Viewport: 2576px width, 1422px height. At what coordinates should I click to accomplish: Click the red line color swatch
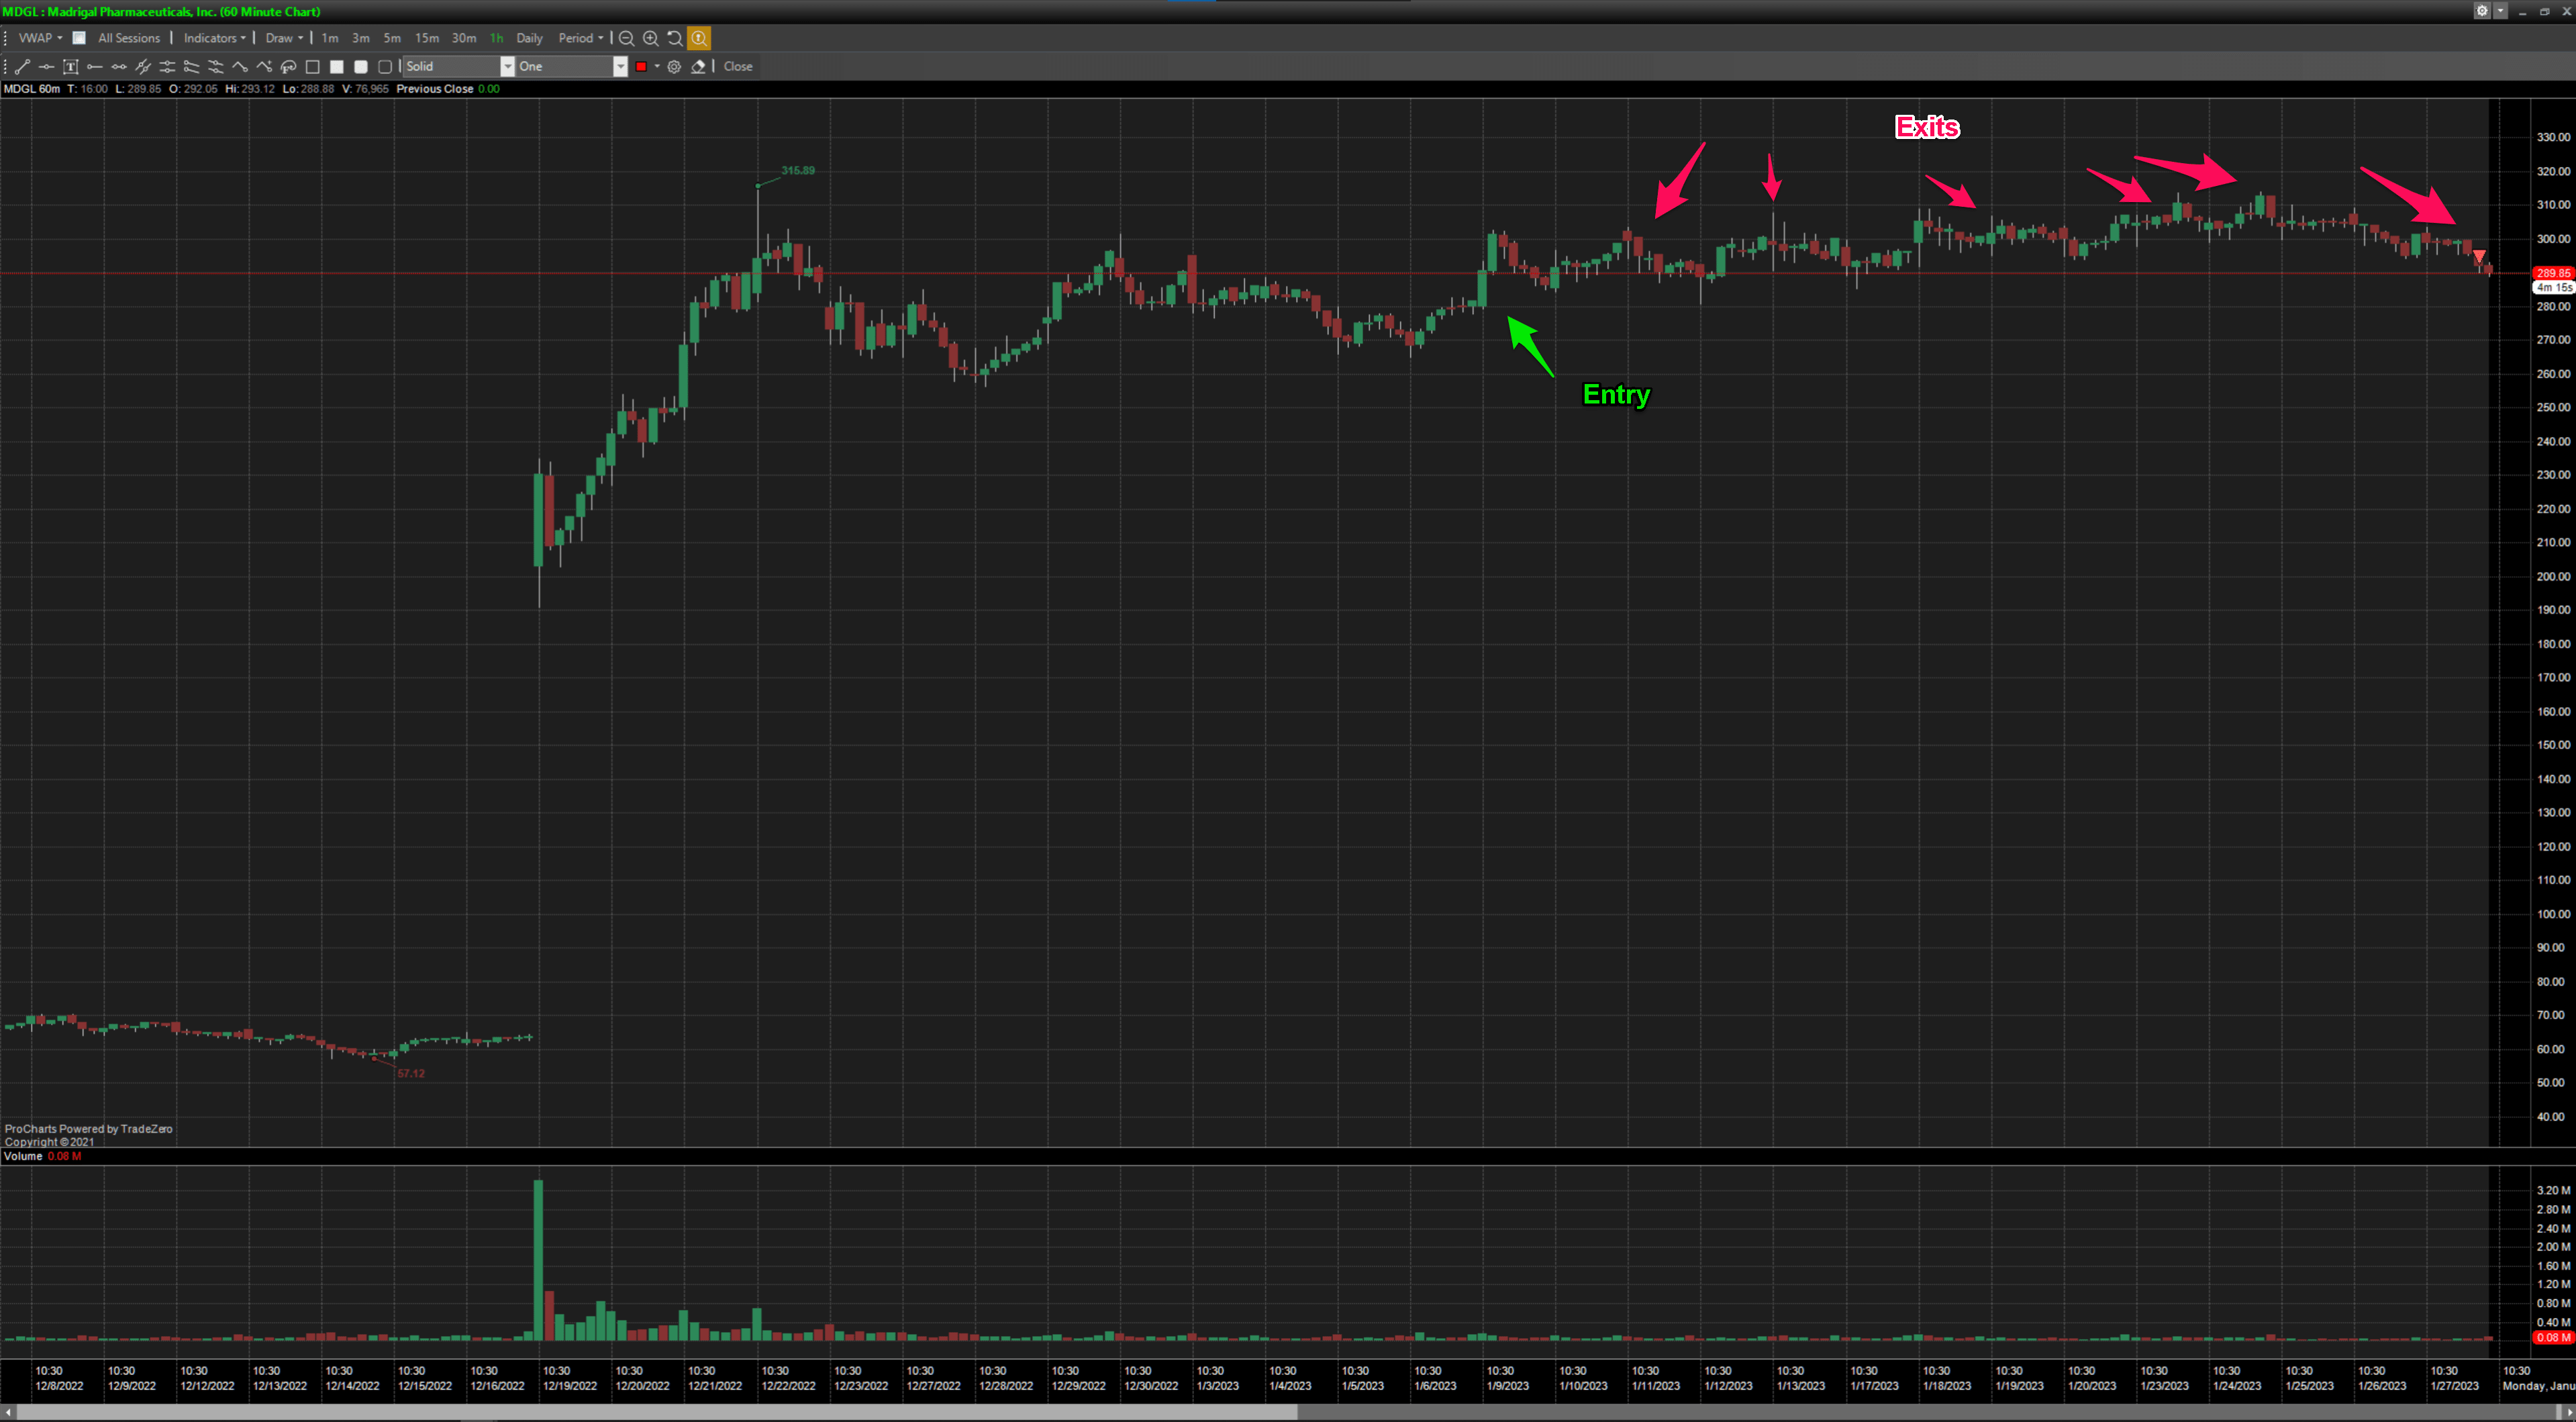[641, 67]
